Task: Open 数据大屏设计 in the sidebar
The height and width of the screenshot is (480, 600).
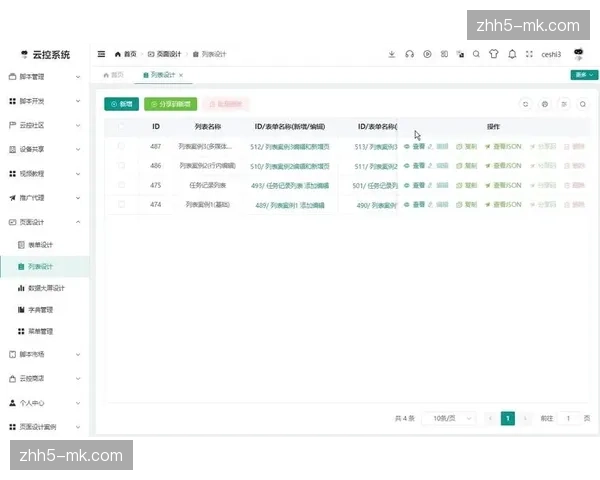Action: click(x=44, y=288)
